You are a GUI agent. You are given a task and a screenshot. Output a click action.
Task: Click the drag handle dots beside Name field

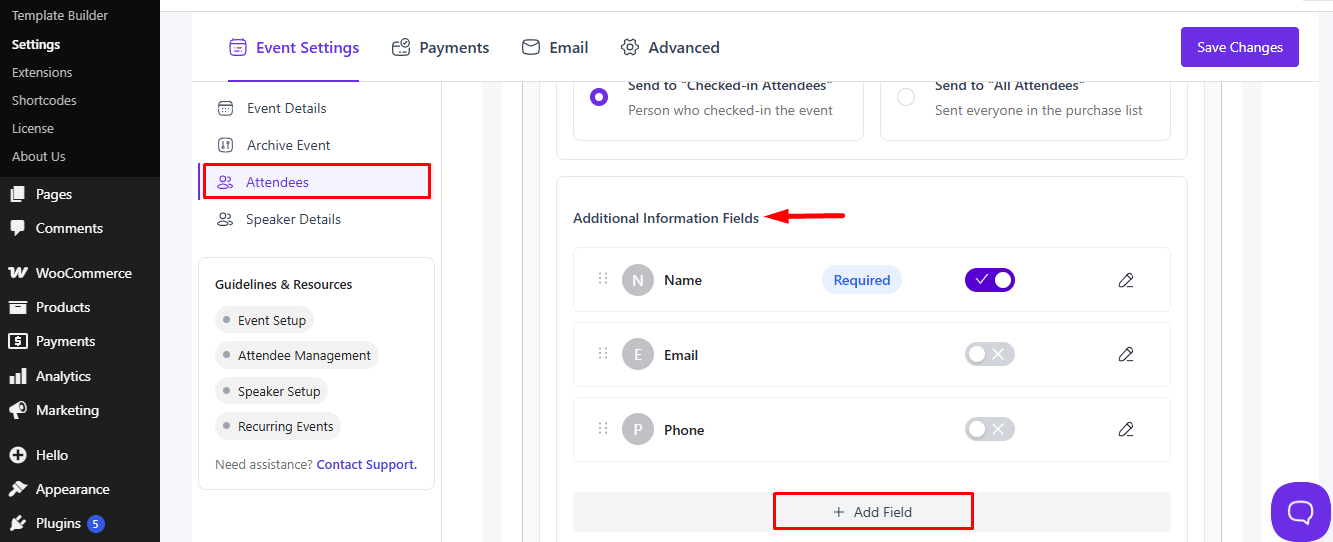pyautogui.click(x=603, y=279)
